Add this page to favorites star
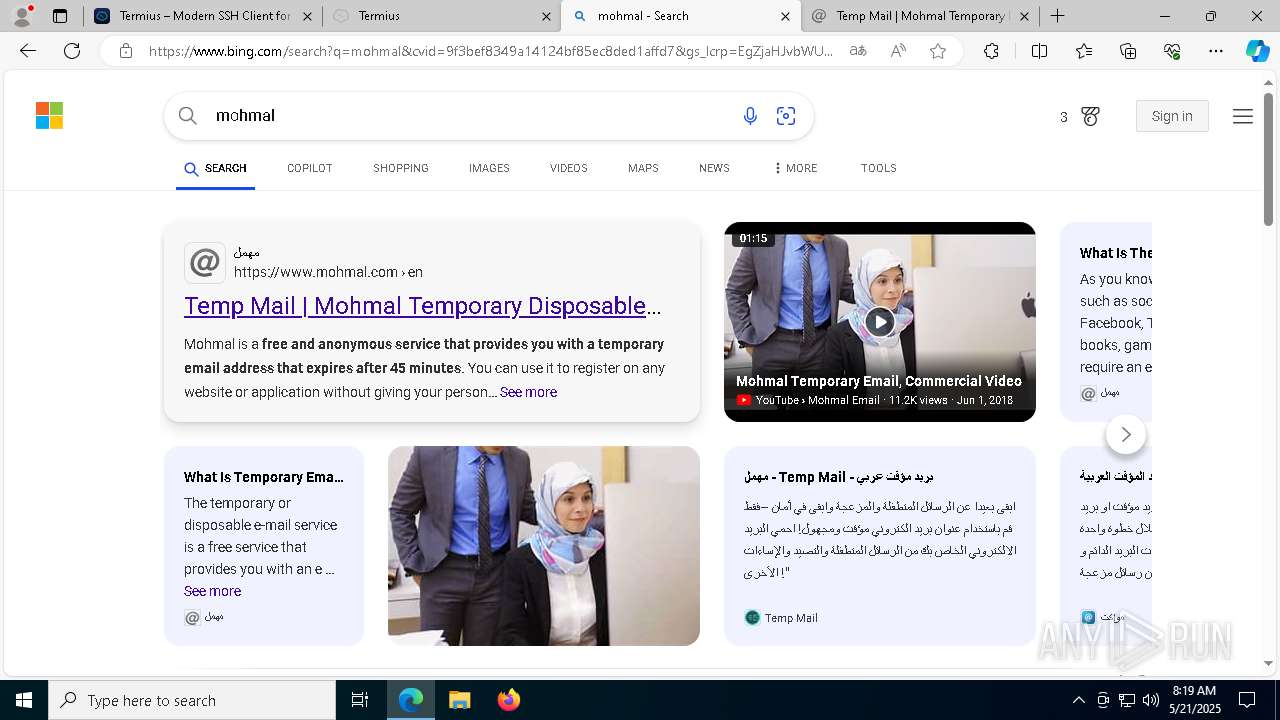Screen dimensions: 1280x720 (x=938, y=51)
